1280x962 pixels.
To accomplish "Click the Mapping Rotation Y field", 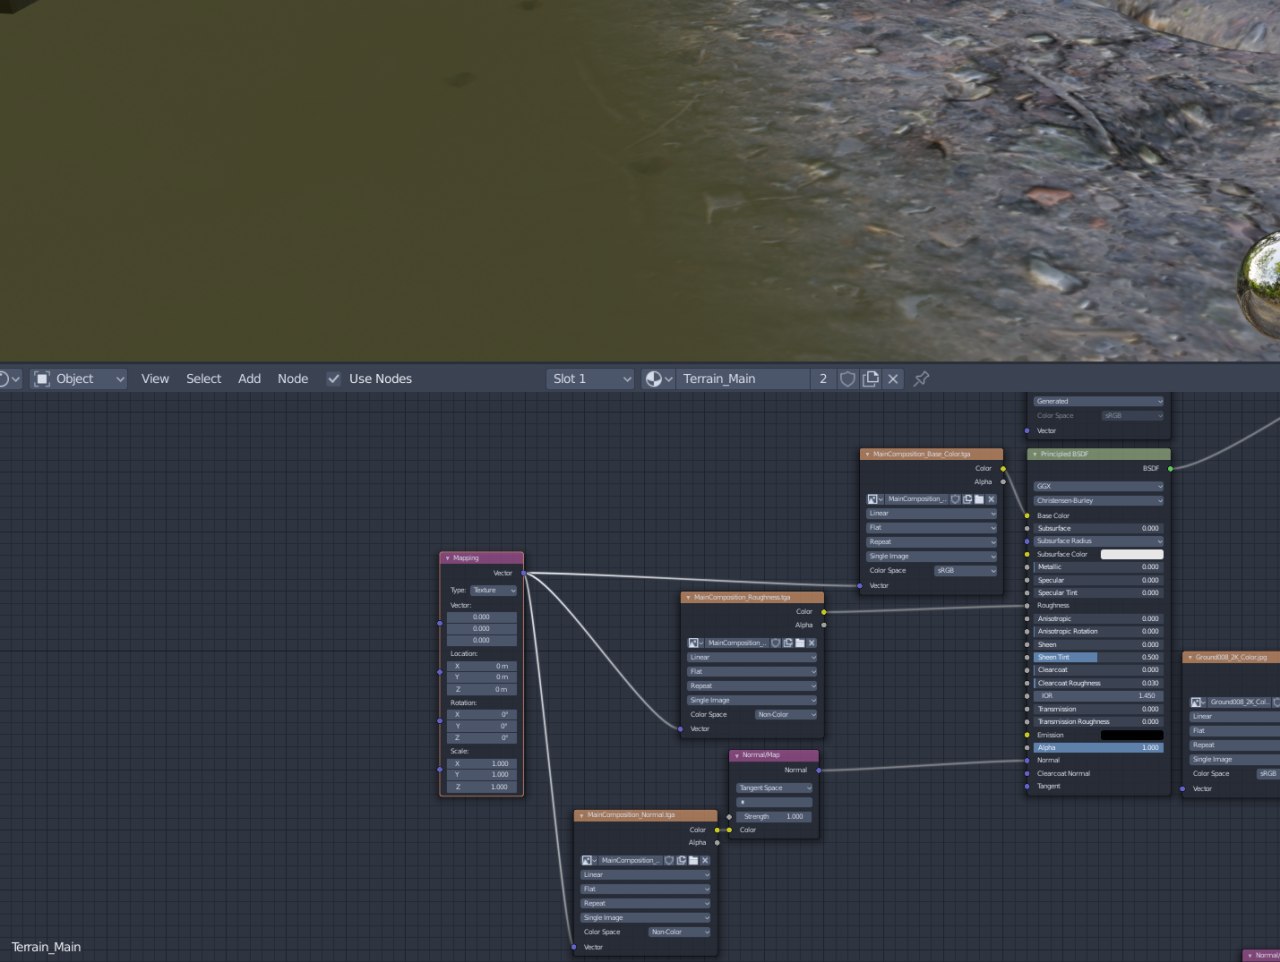I will click(x=482, y=726).
